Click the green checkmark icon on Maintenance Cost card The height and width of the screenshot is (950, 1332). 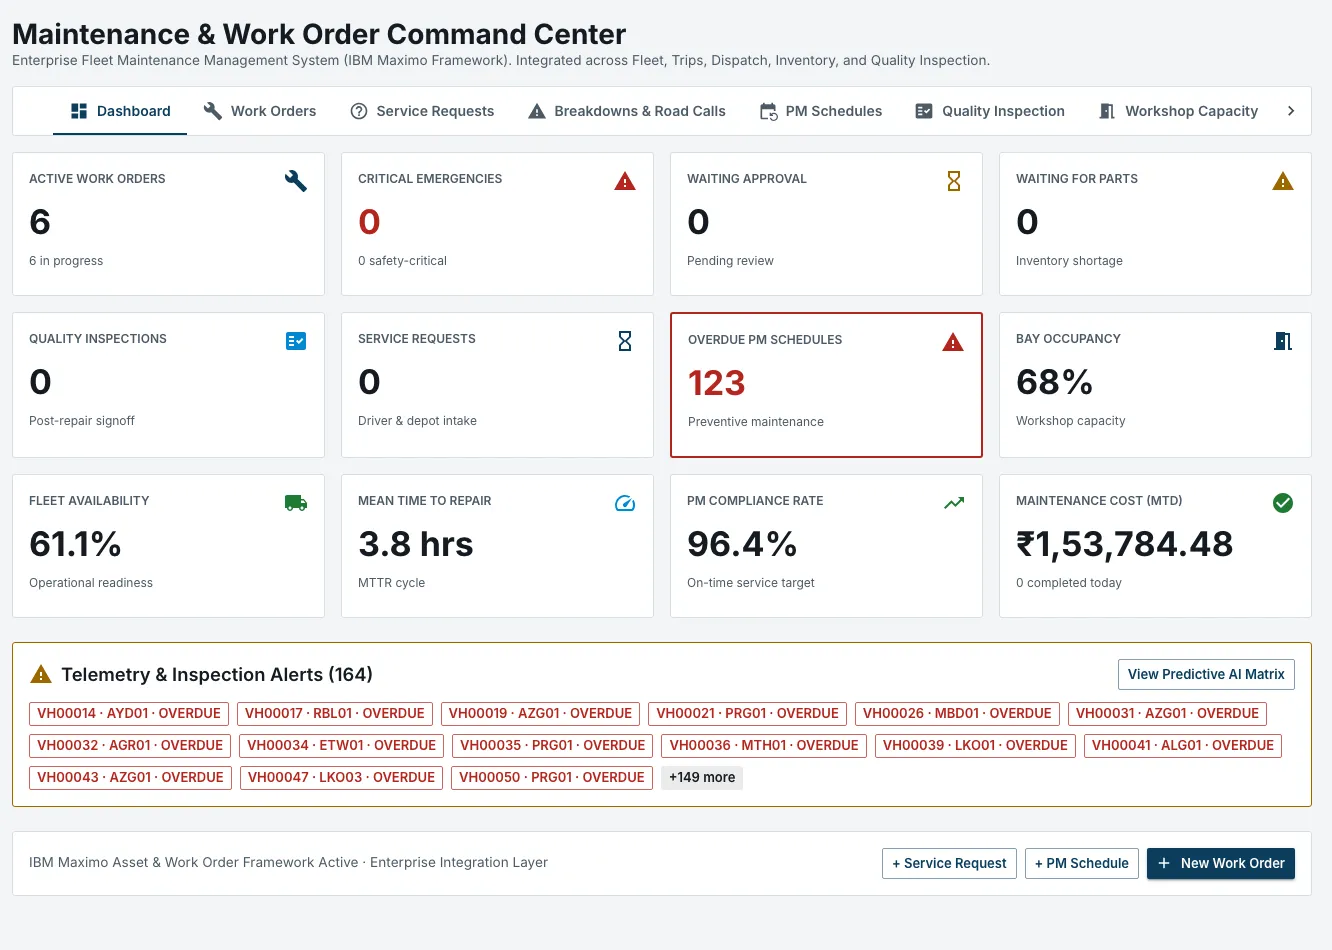pos(1283,503)
